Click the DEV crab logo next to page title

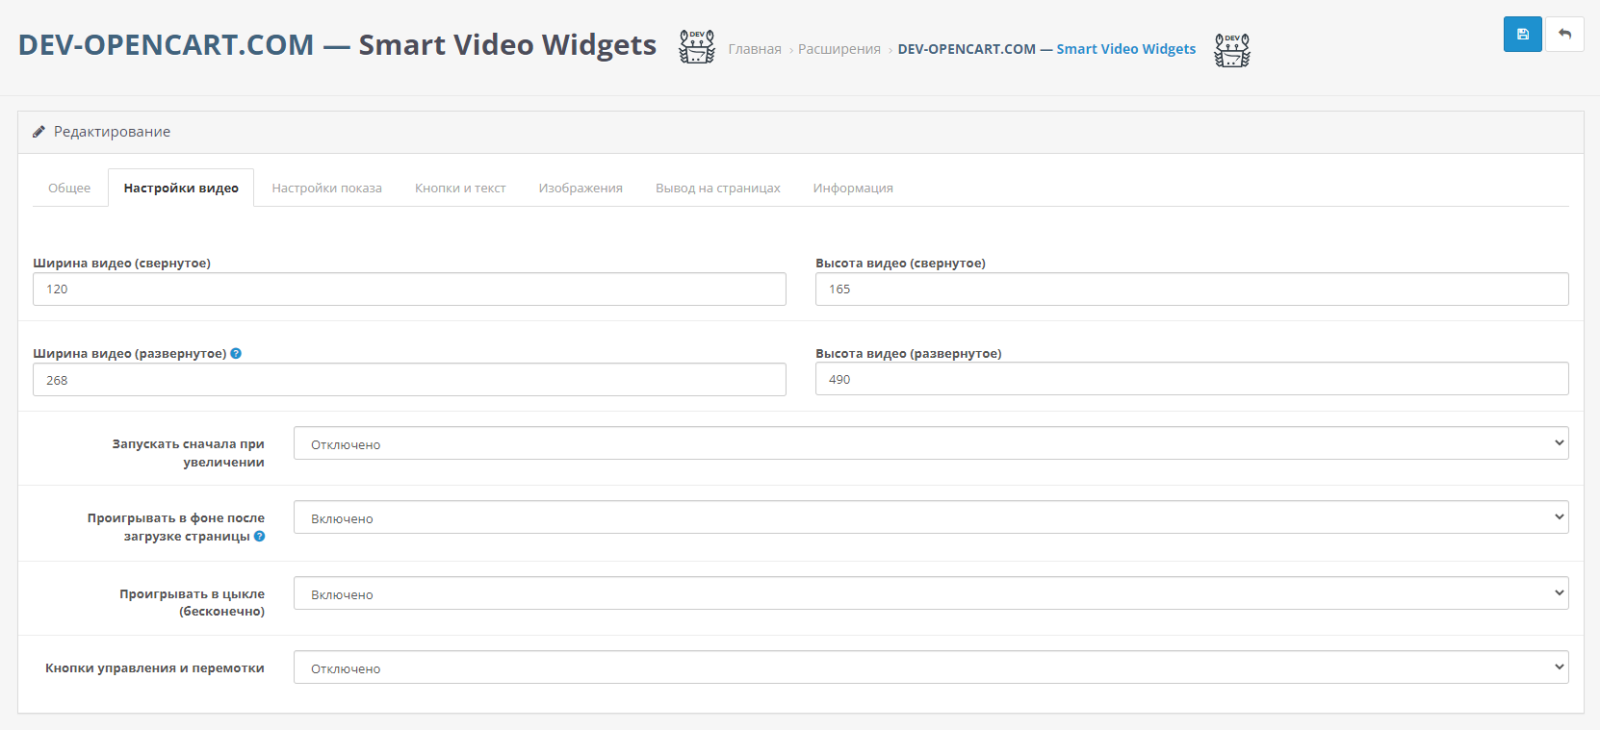coord(697,46)
